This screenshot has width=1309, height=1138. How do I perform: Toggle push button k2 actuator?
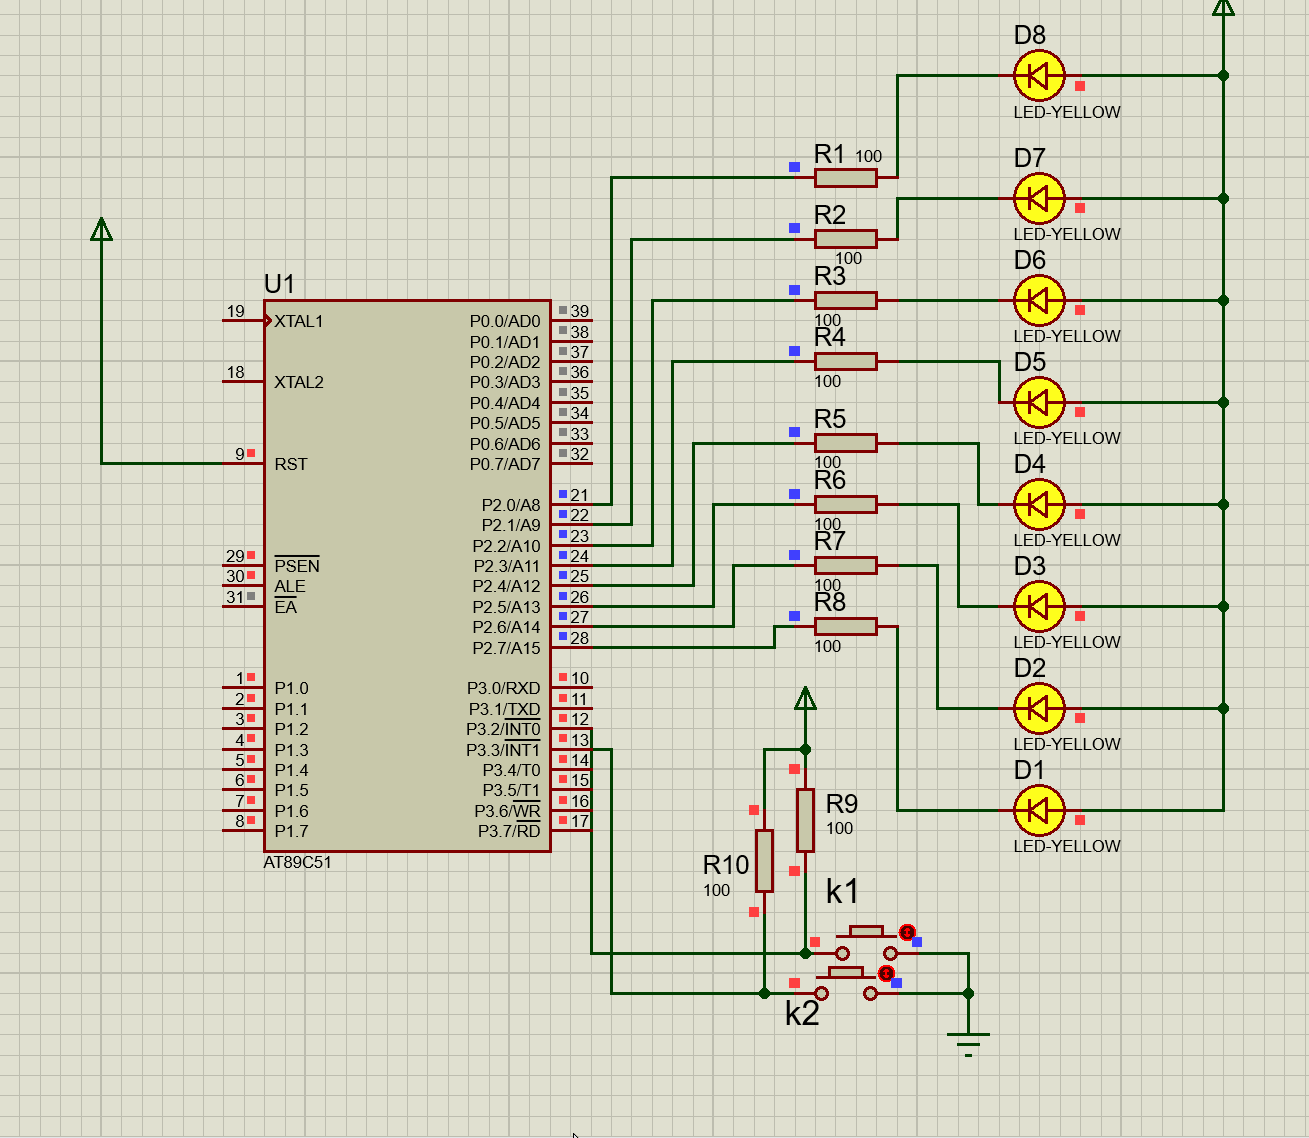pos(846,972)
